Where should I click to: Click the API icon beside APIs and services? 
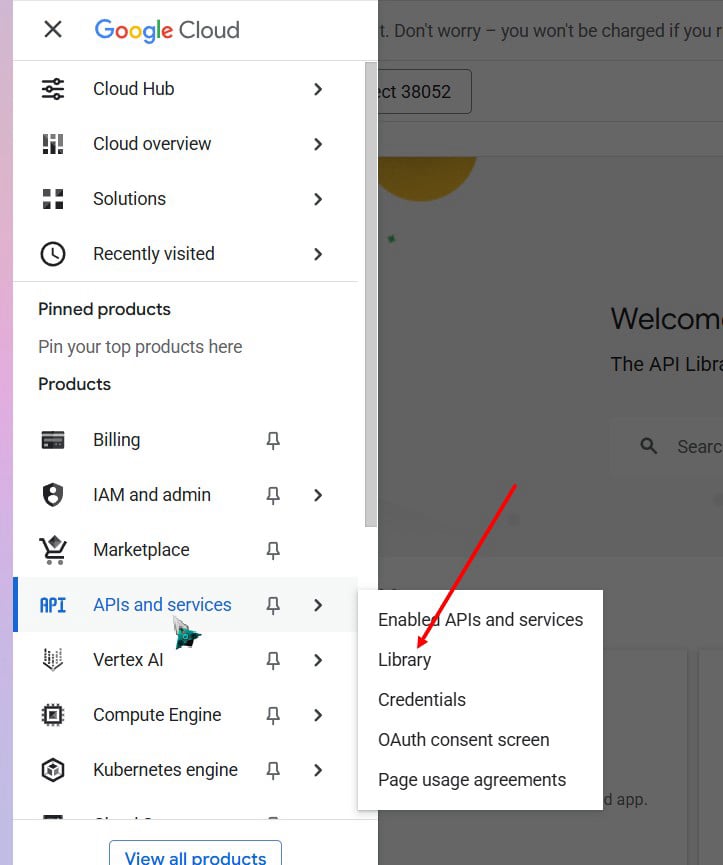point(53,605)
